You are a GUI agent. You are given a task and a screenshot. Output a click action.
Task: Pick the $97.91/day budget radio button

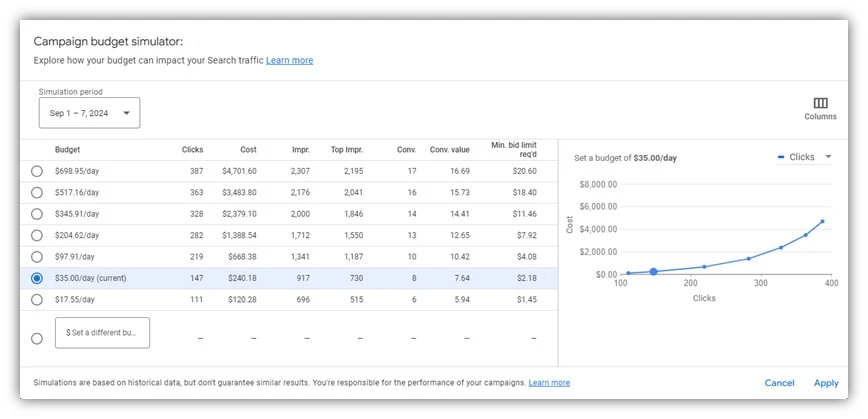click(37, 257)
